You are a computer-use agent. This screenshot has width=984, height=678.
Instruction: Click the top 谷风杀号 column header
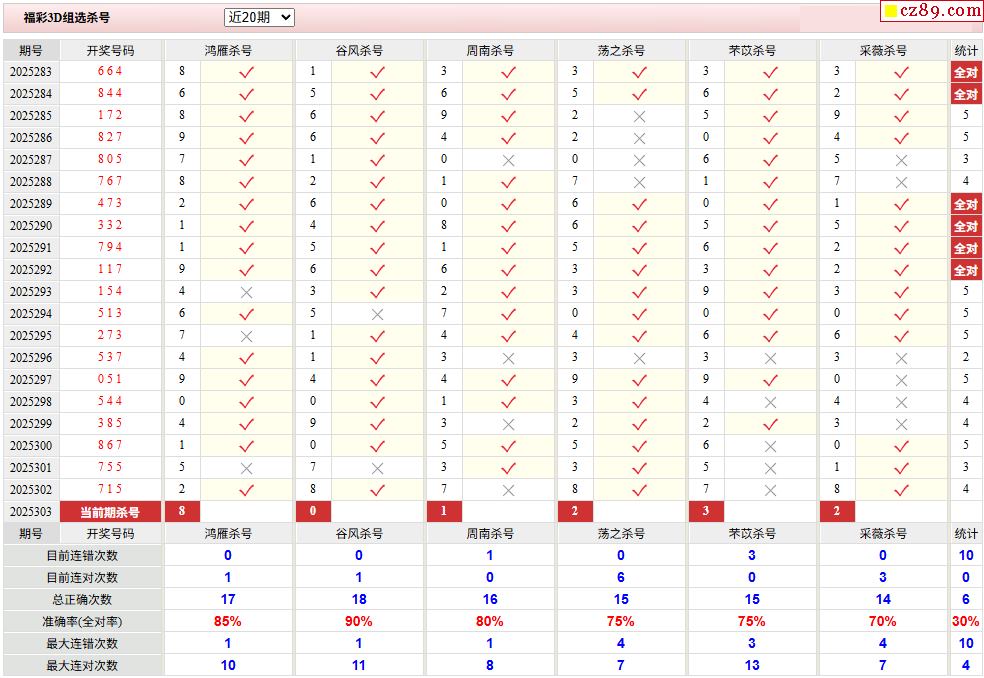pyautogui.click(x=359, y=51)
